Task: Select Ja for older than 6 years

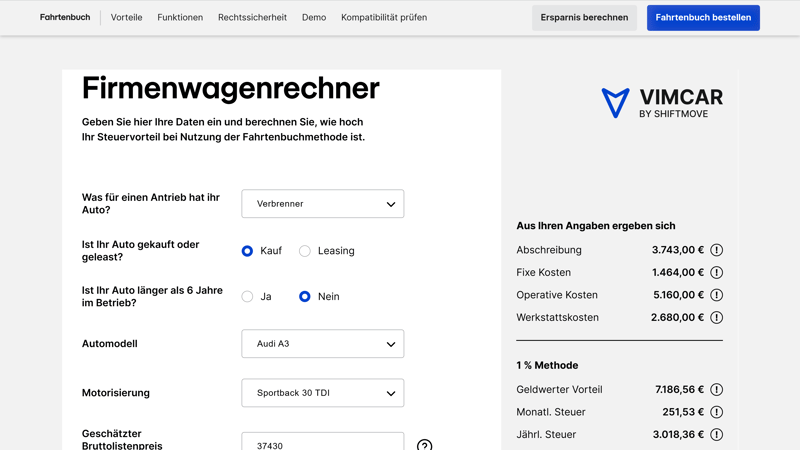Action: (247, 297)
